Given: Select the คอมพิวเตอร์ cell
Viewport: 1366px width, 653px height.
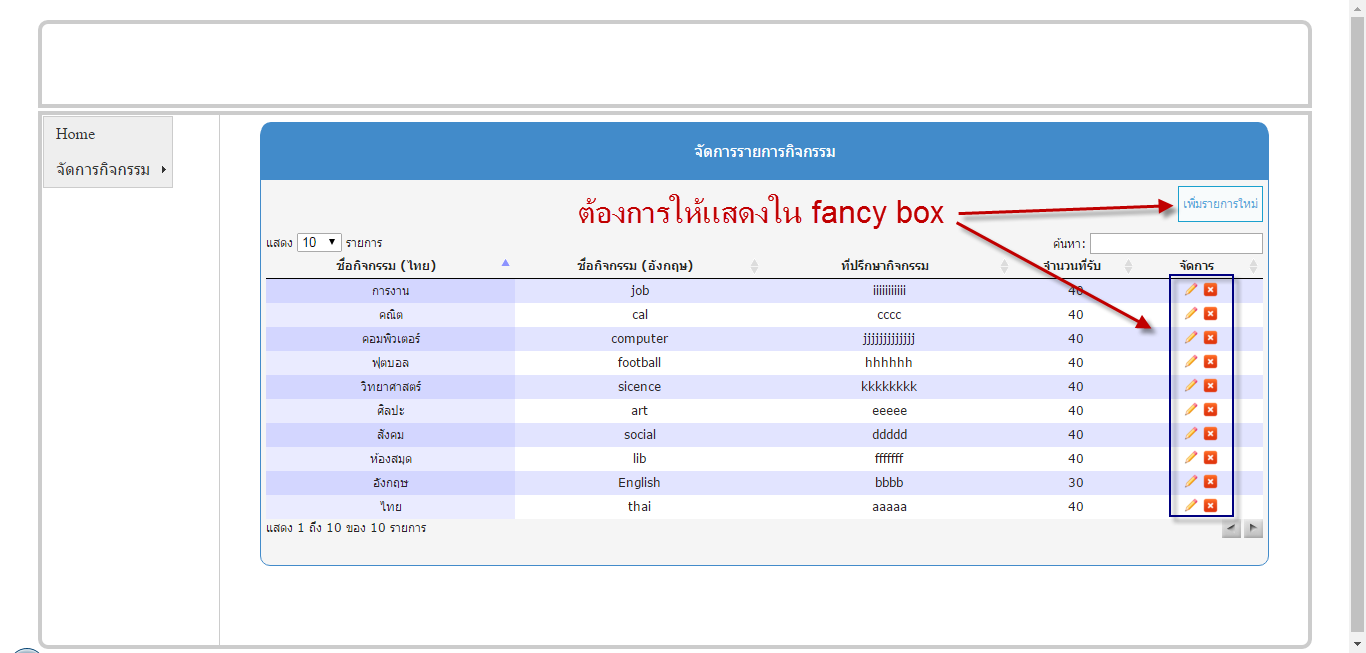Looking at the screenshot, I should click(x=390, y=339).
